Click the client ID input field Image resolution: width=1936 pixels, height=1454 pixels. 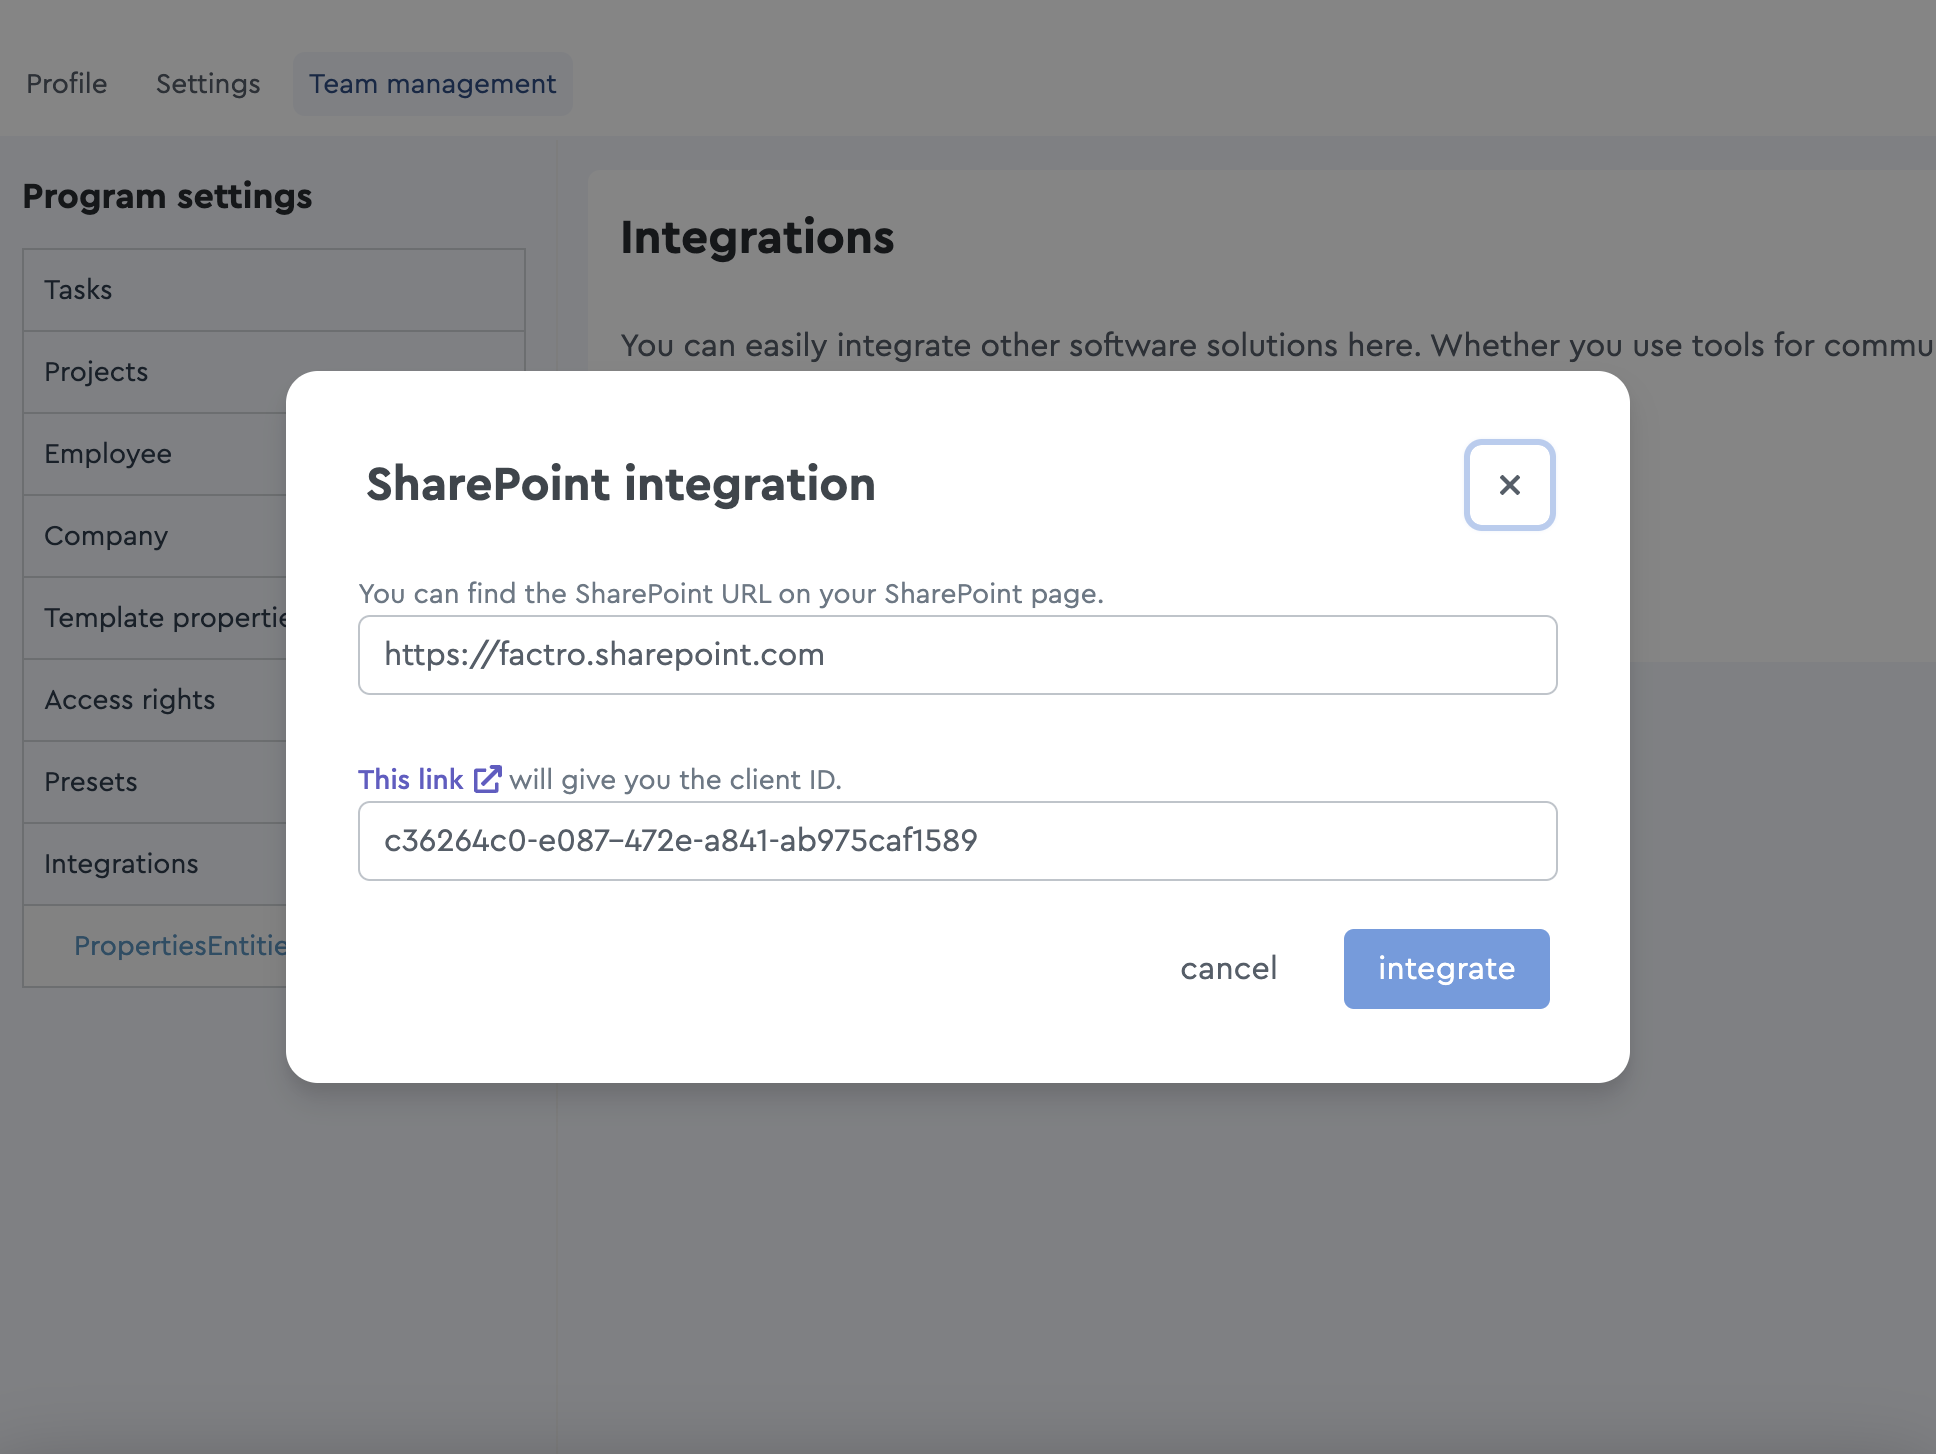(x=957, y=841)
